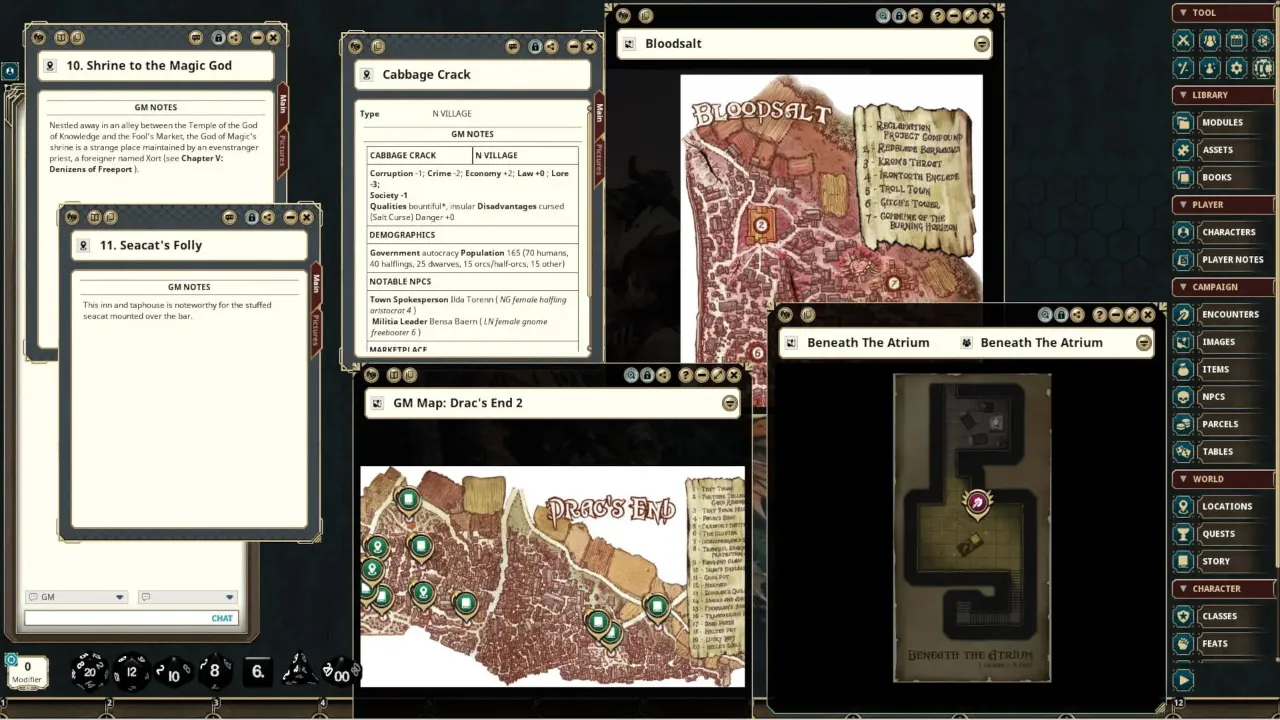Click share icon in Shrine to the Magic God window
The height and width of the screenshot is (720, 1280).
coord(235,37)
